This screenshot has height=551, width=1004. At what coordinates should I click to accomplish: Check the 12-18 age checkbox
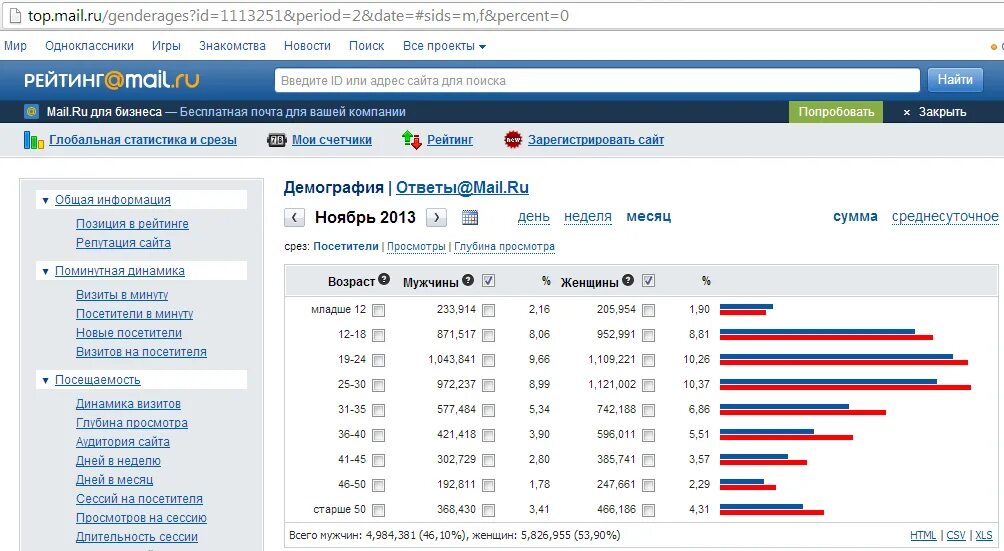[378, 335]
